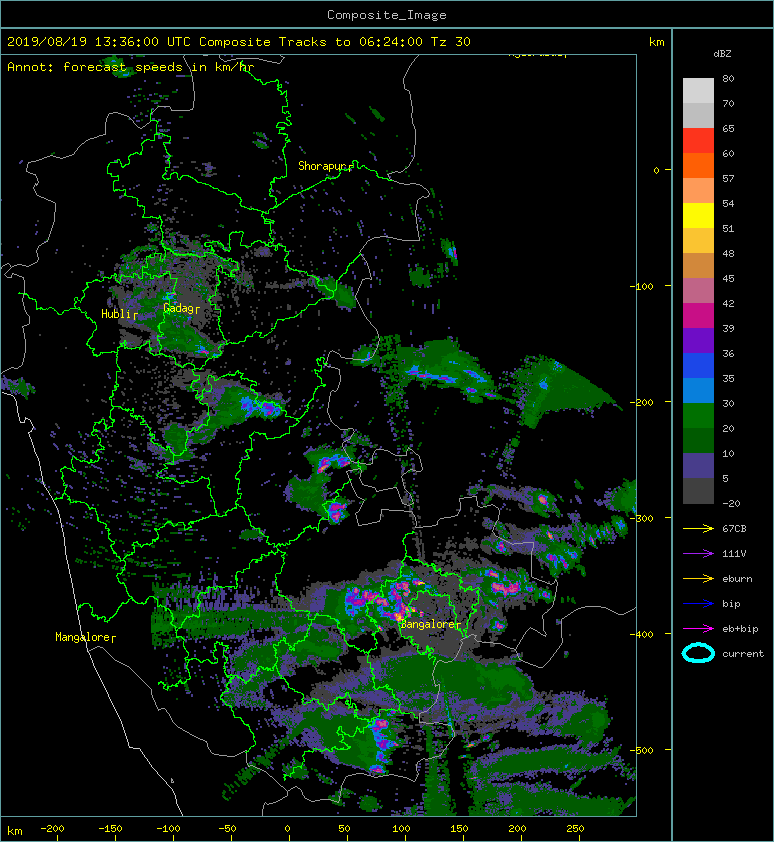Click the 67CB legend label

click(x=734, y=529)
